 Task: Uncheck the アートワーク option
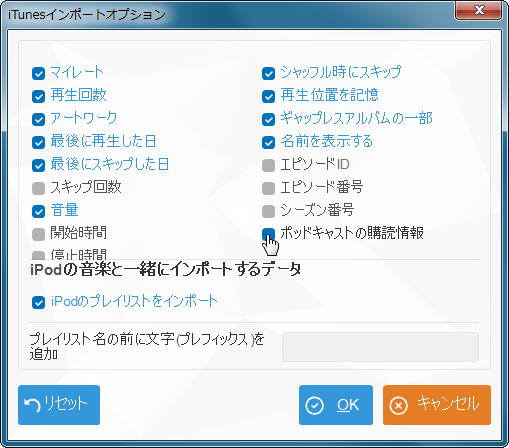pyautogui.click(x=38, y=120)
